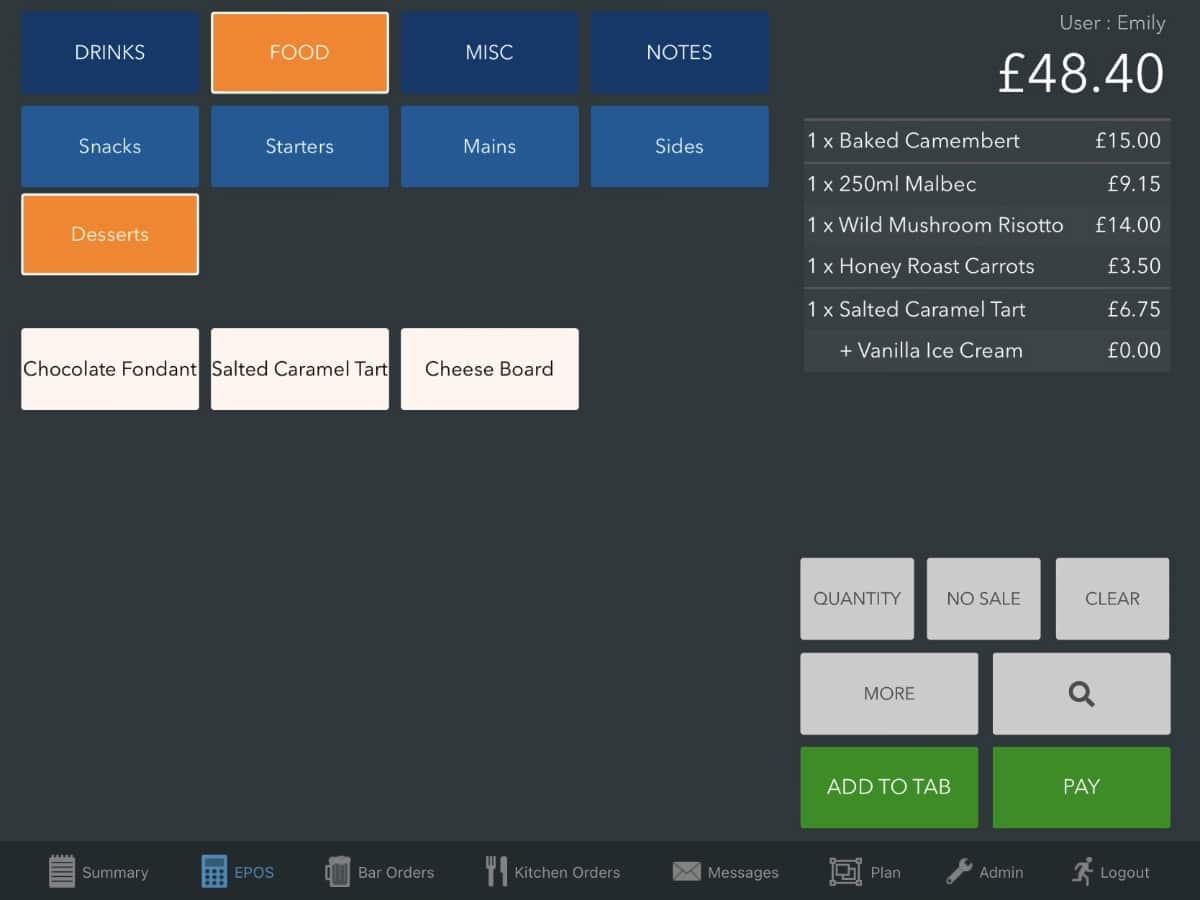This screenshot has width=1200, height=900.
Task: Click the Logout running man icon
Action: click(x=1082, y=871)
